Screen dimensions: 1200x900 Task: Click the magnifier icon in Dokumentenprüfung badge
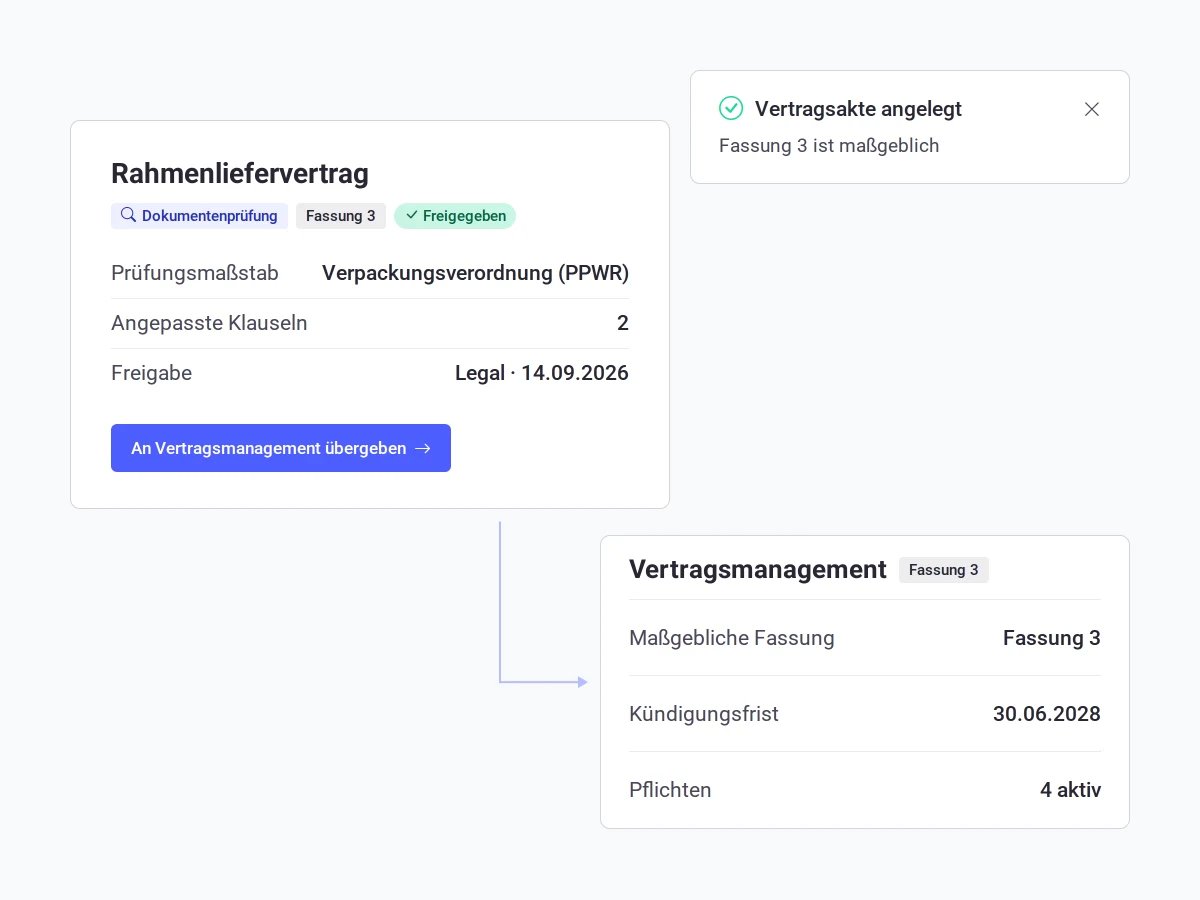128,215
